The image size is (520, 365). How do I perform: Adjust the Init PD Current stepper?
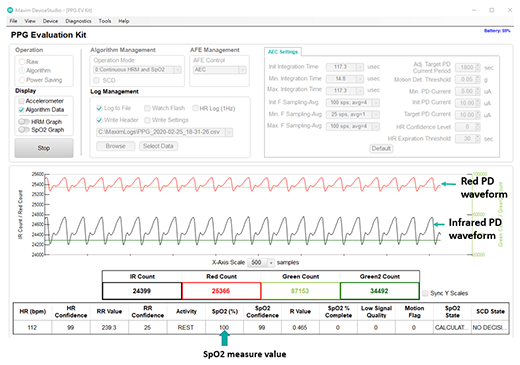tap(478, 103)
